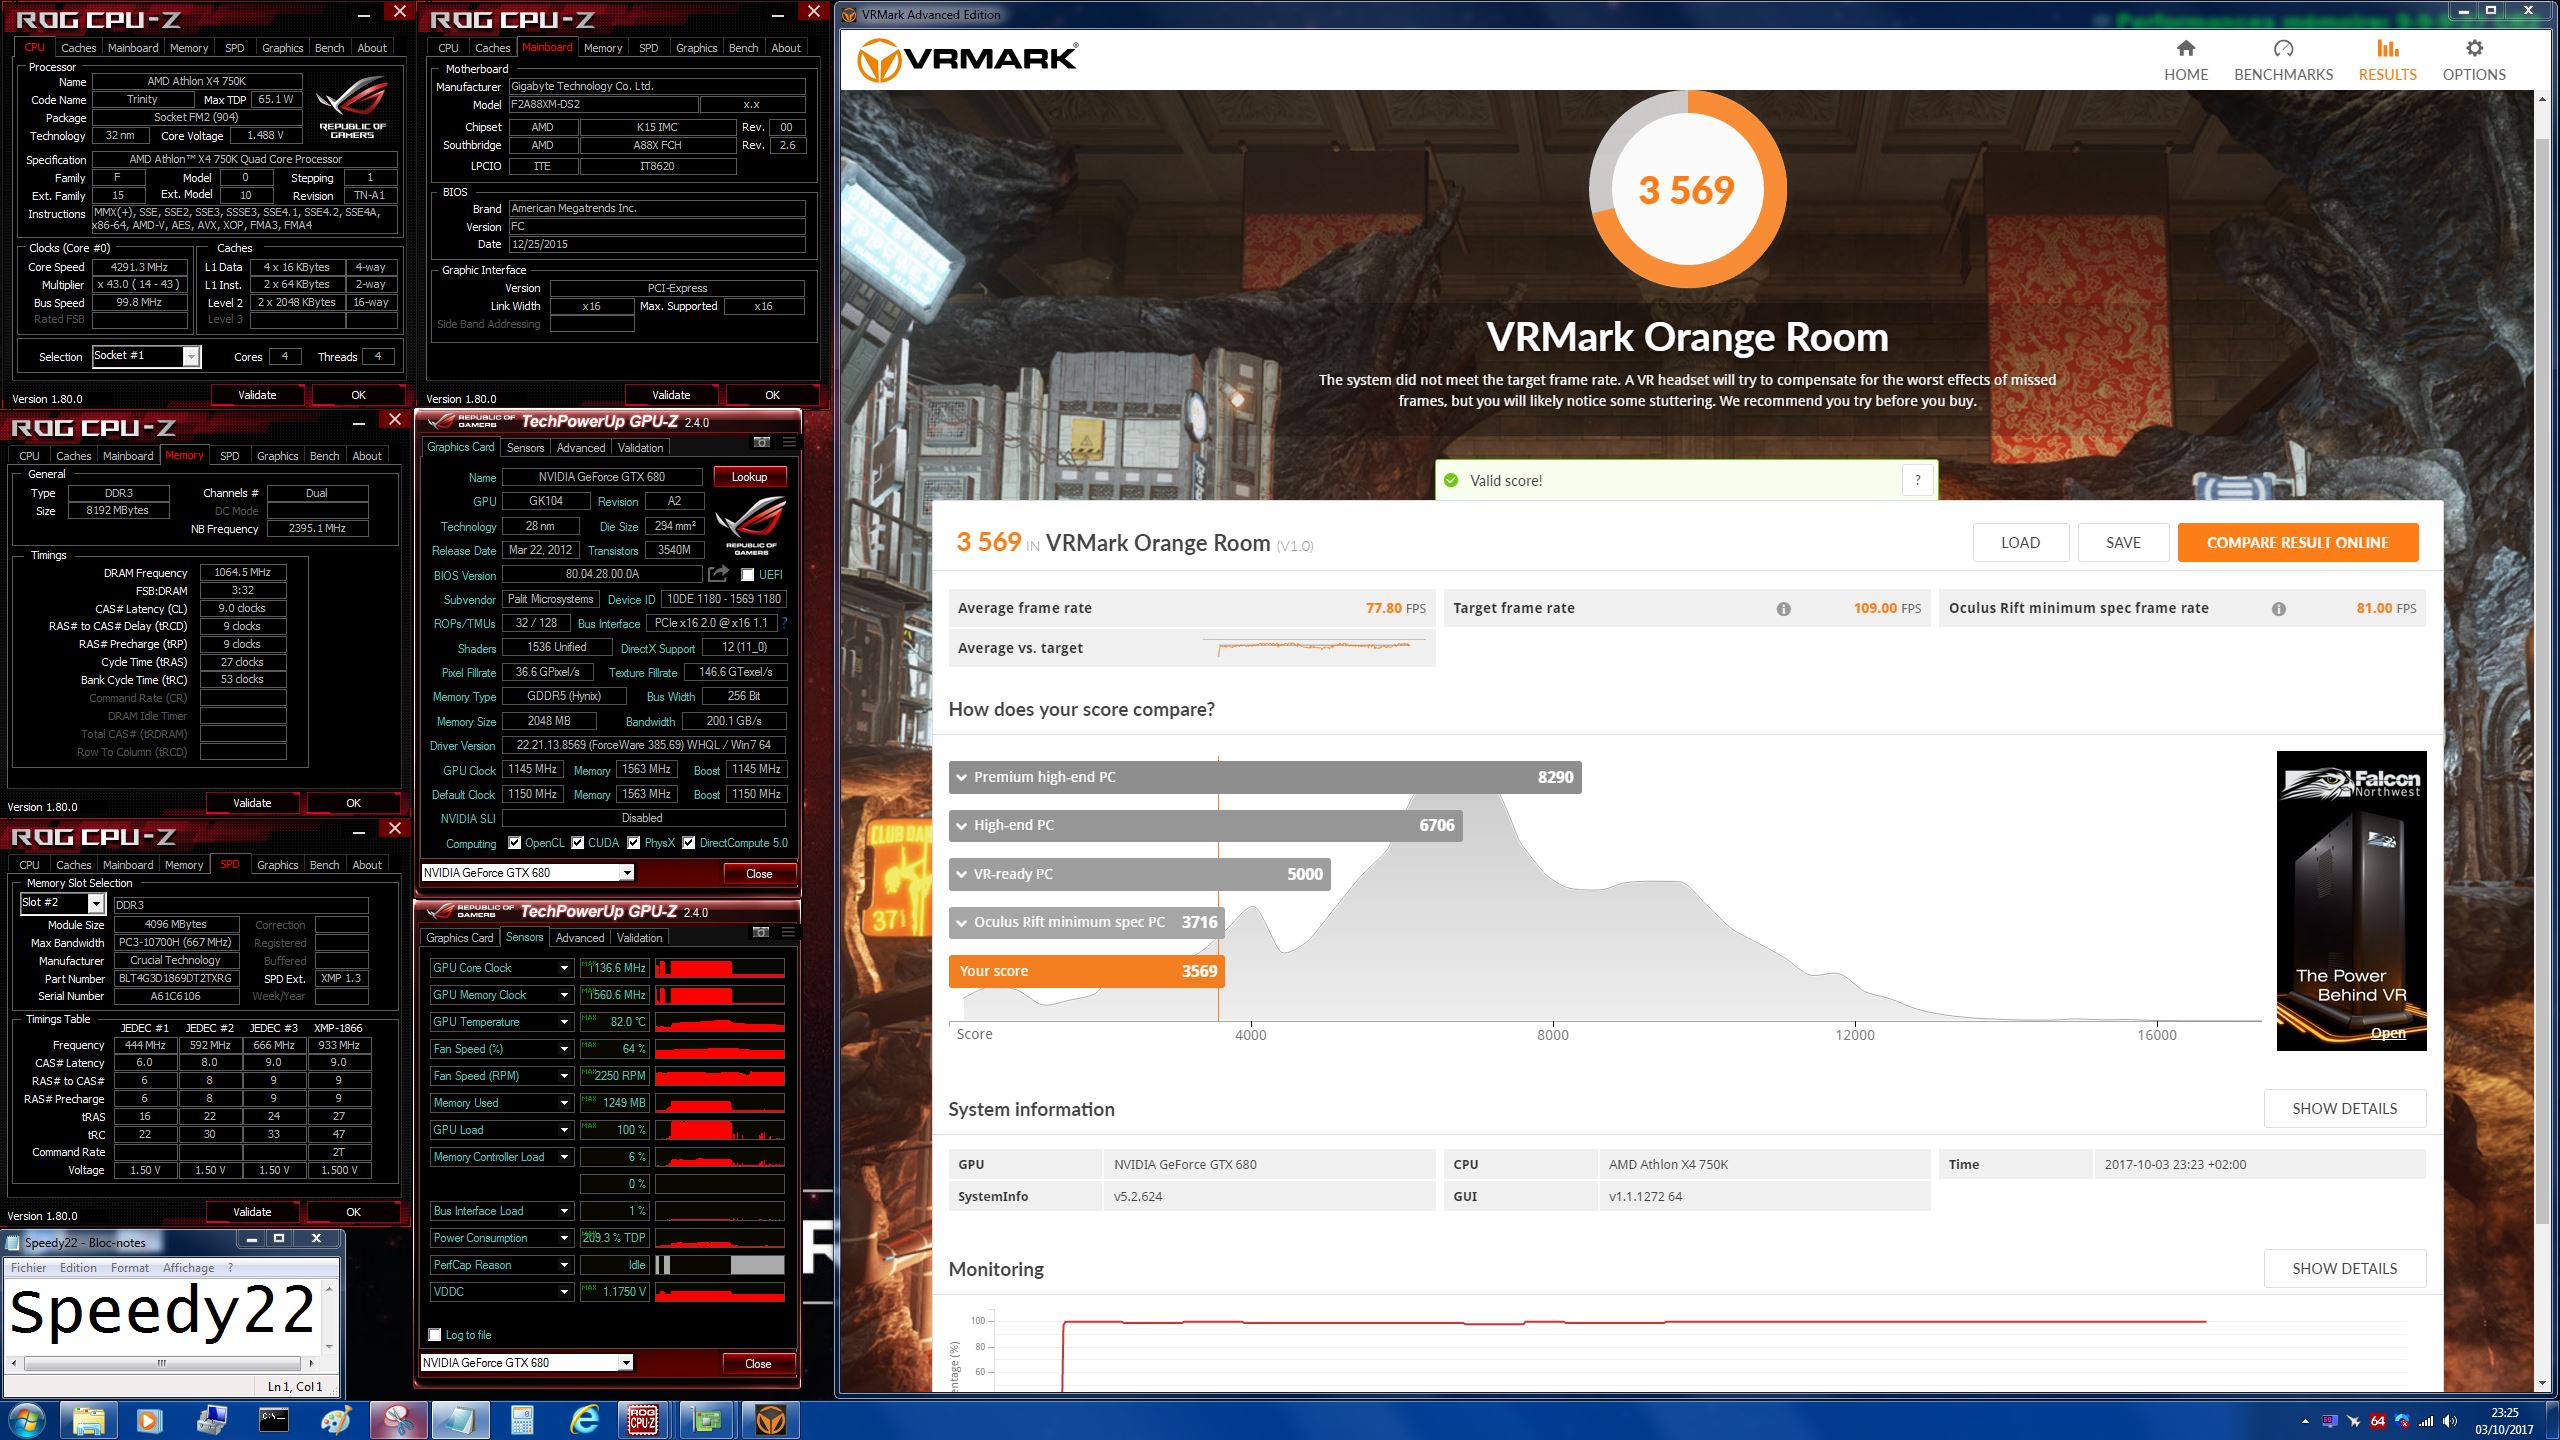The width and height of the screenshot is (2560, 1440).
Task: Open the GPU-Z Graphics Card hamburger menu
Action: pos(789,442)
